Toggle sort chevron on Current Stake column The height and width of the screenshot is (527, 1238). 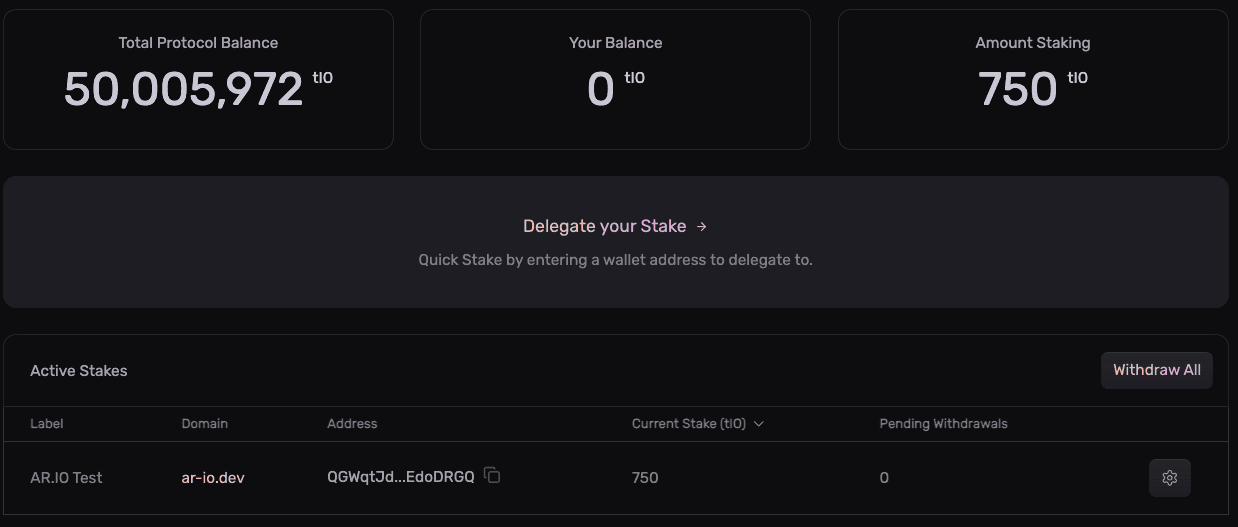click(759, 424)
